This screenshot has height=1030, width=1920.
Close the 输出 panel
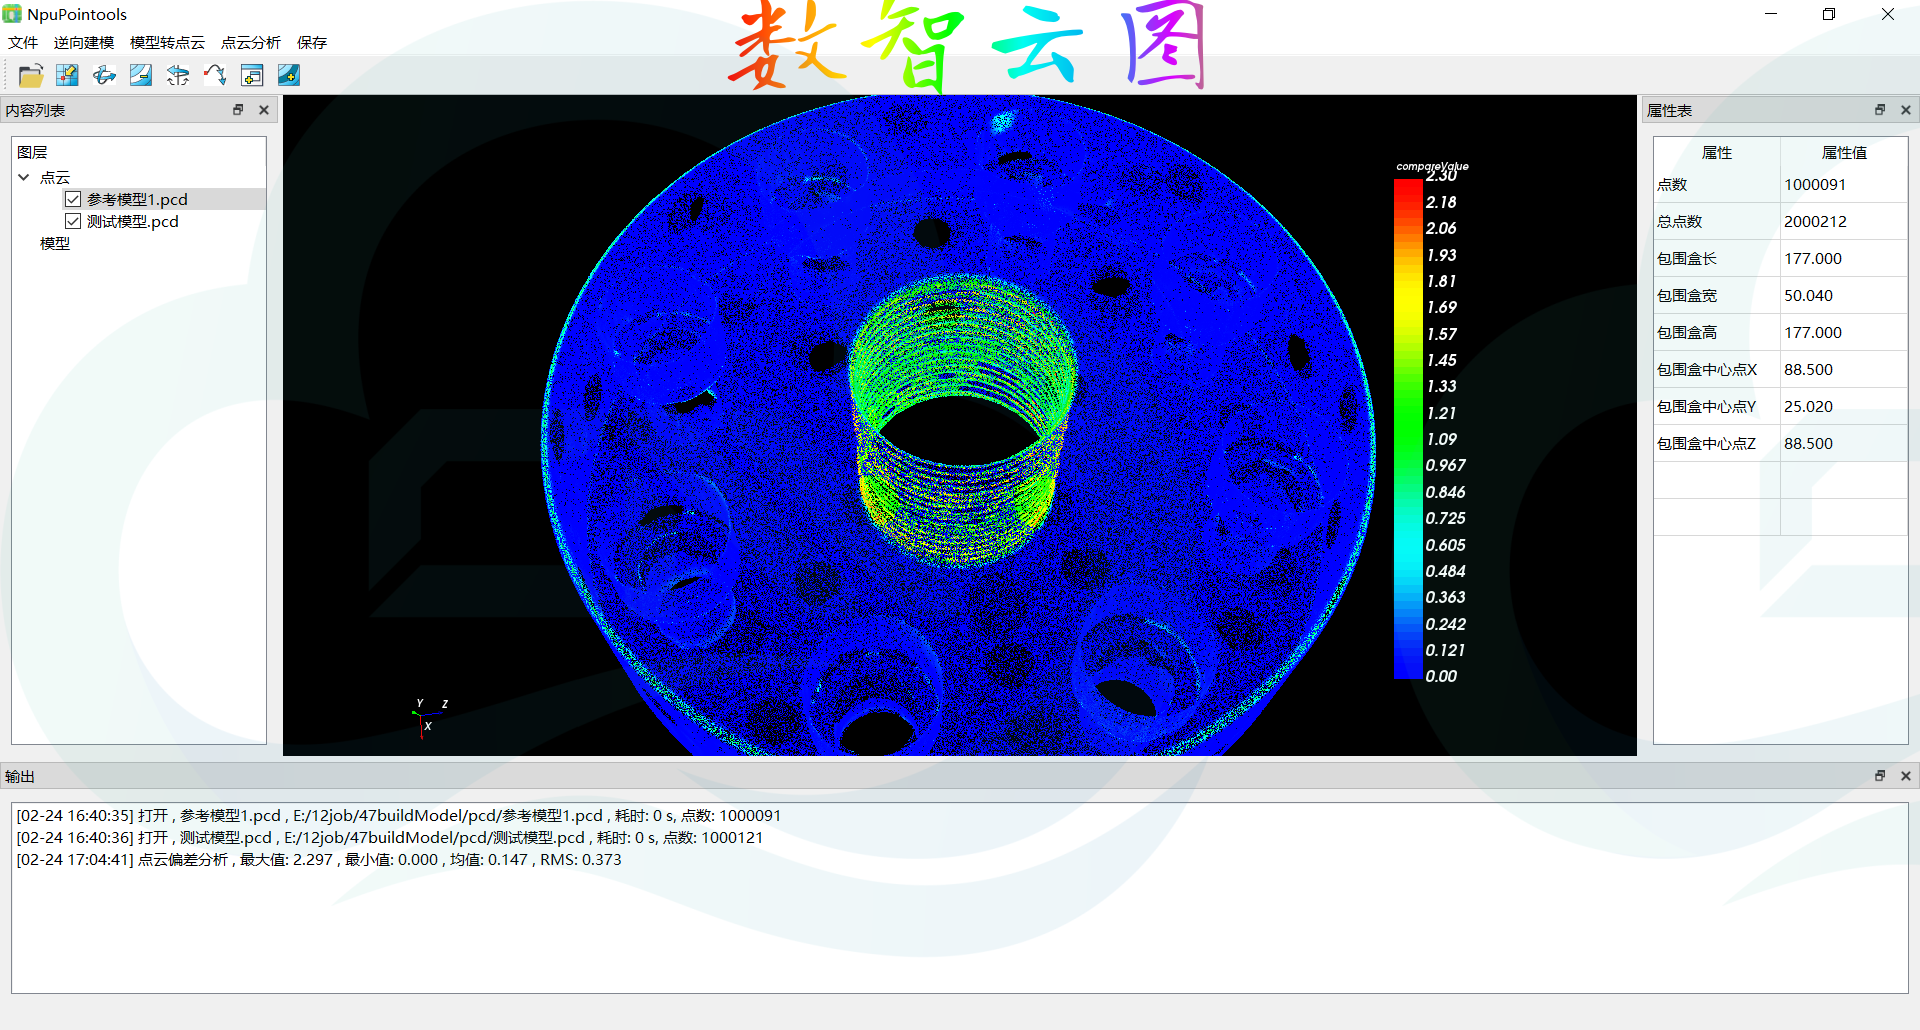click(1906, 776)
